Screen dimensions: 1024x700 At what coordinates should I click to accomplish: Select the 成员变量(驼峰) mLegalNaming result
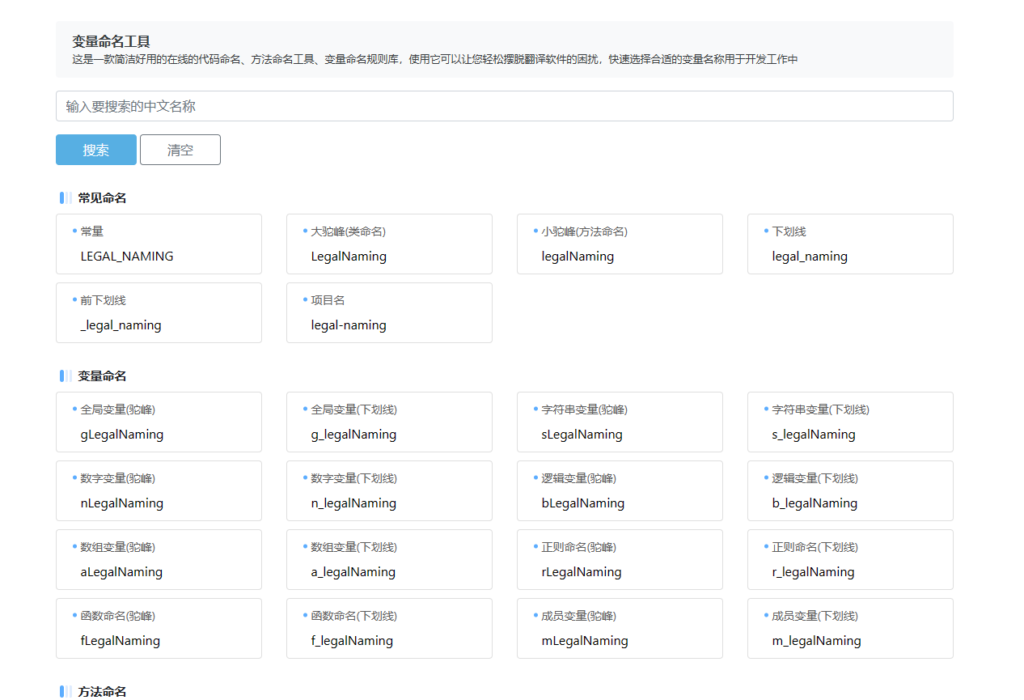[x=619, y=628]
